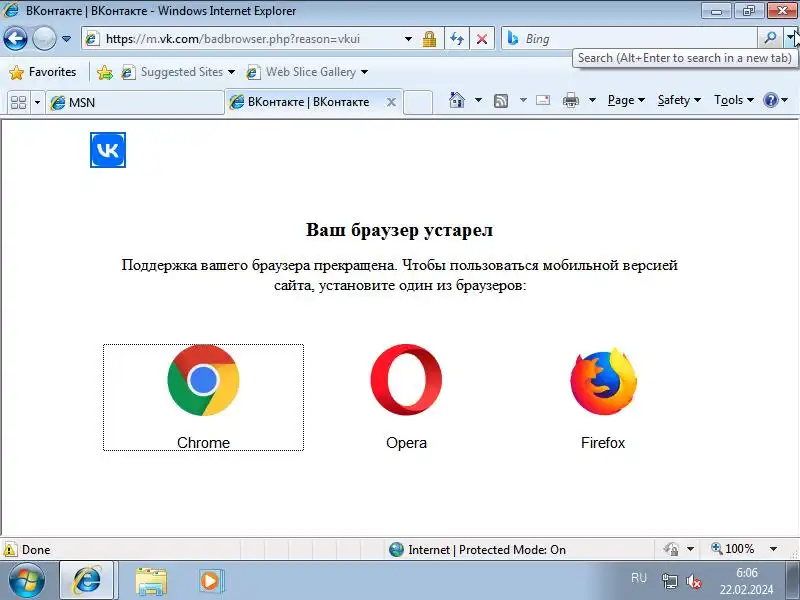
Task: Click the Add to Favorites Bar icon
Action: (x=105, y=72)
